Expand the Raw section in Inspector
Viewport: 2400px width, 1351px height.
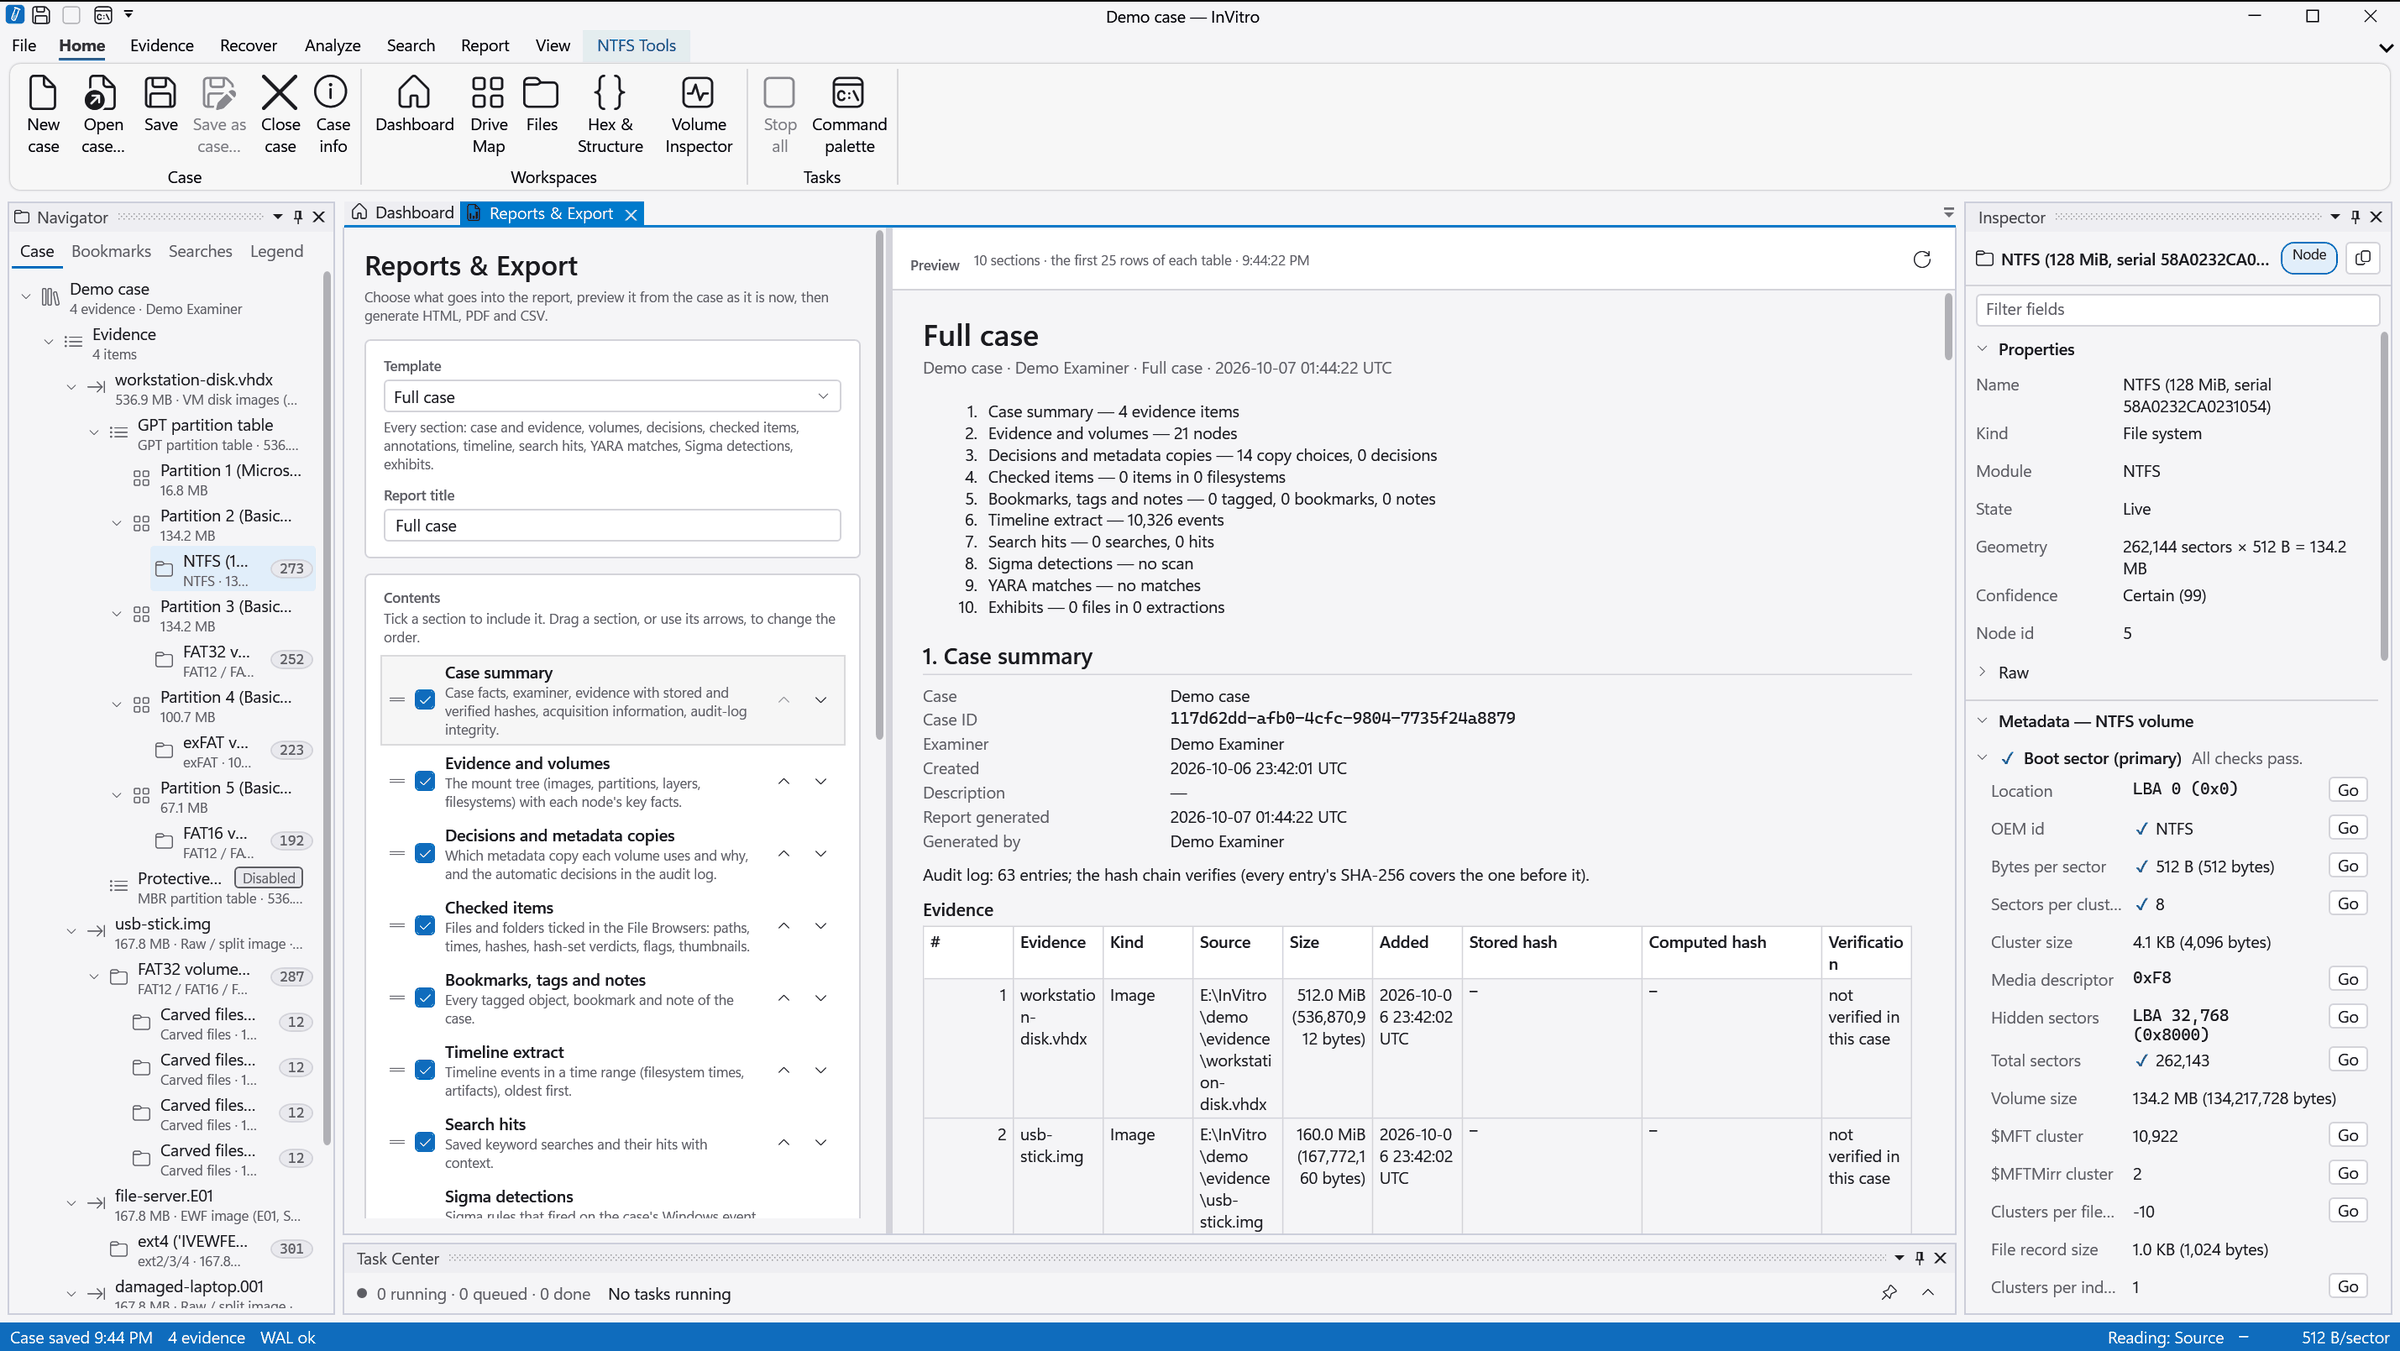click(1982, 672)
